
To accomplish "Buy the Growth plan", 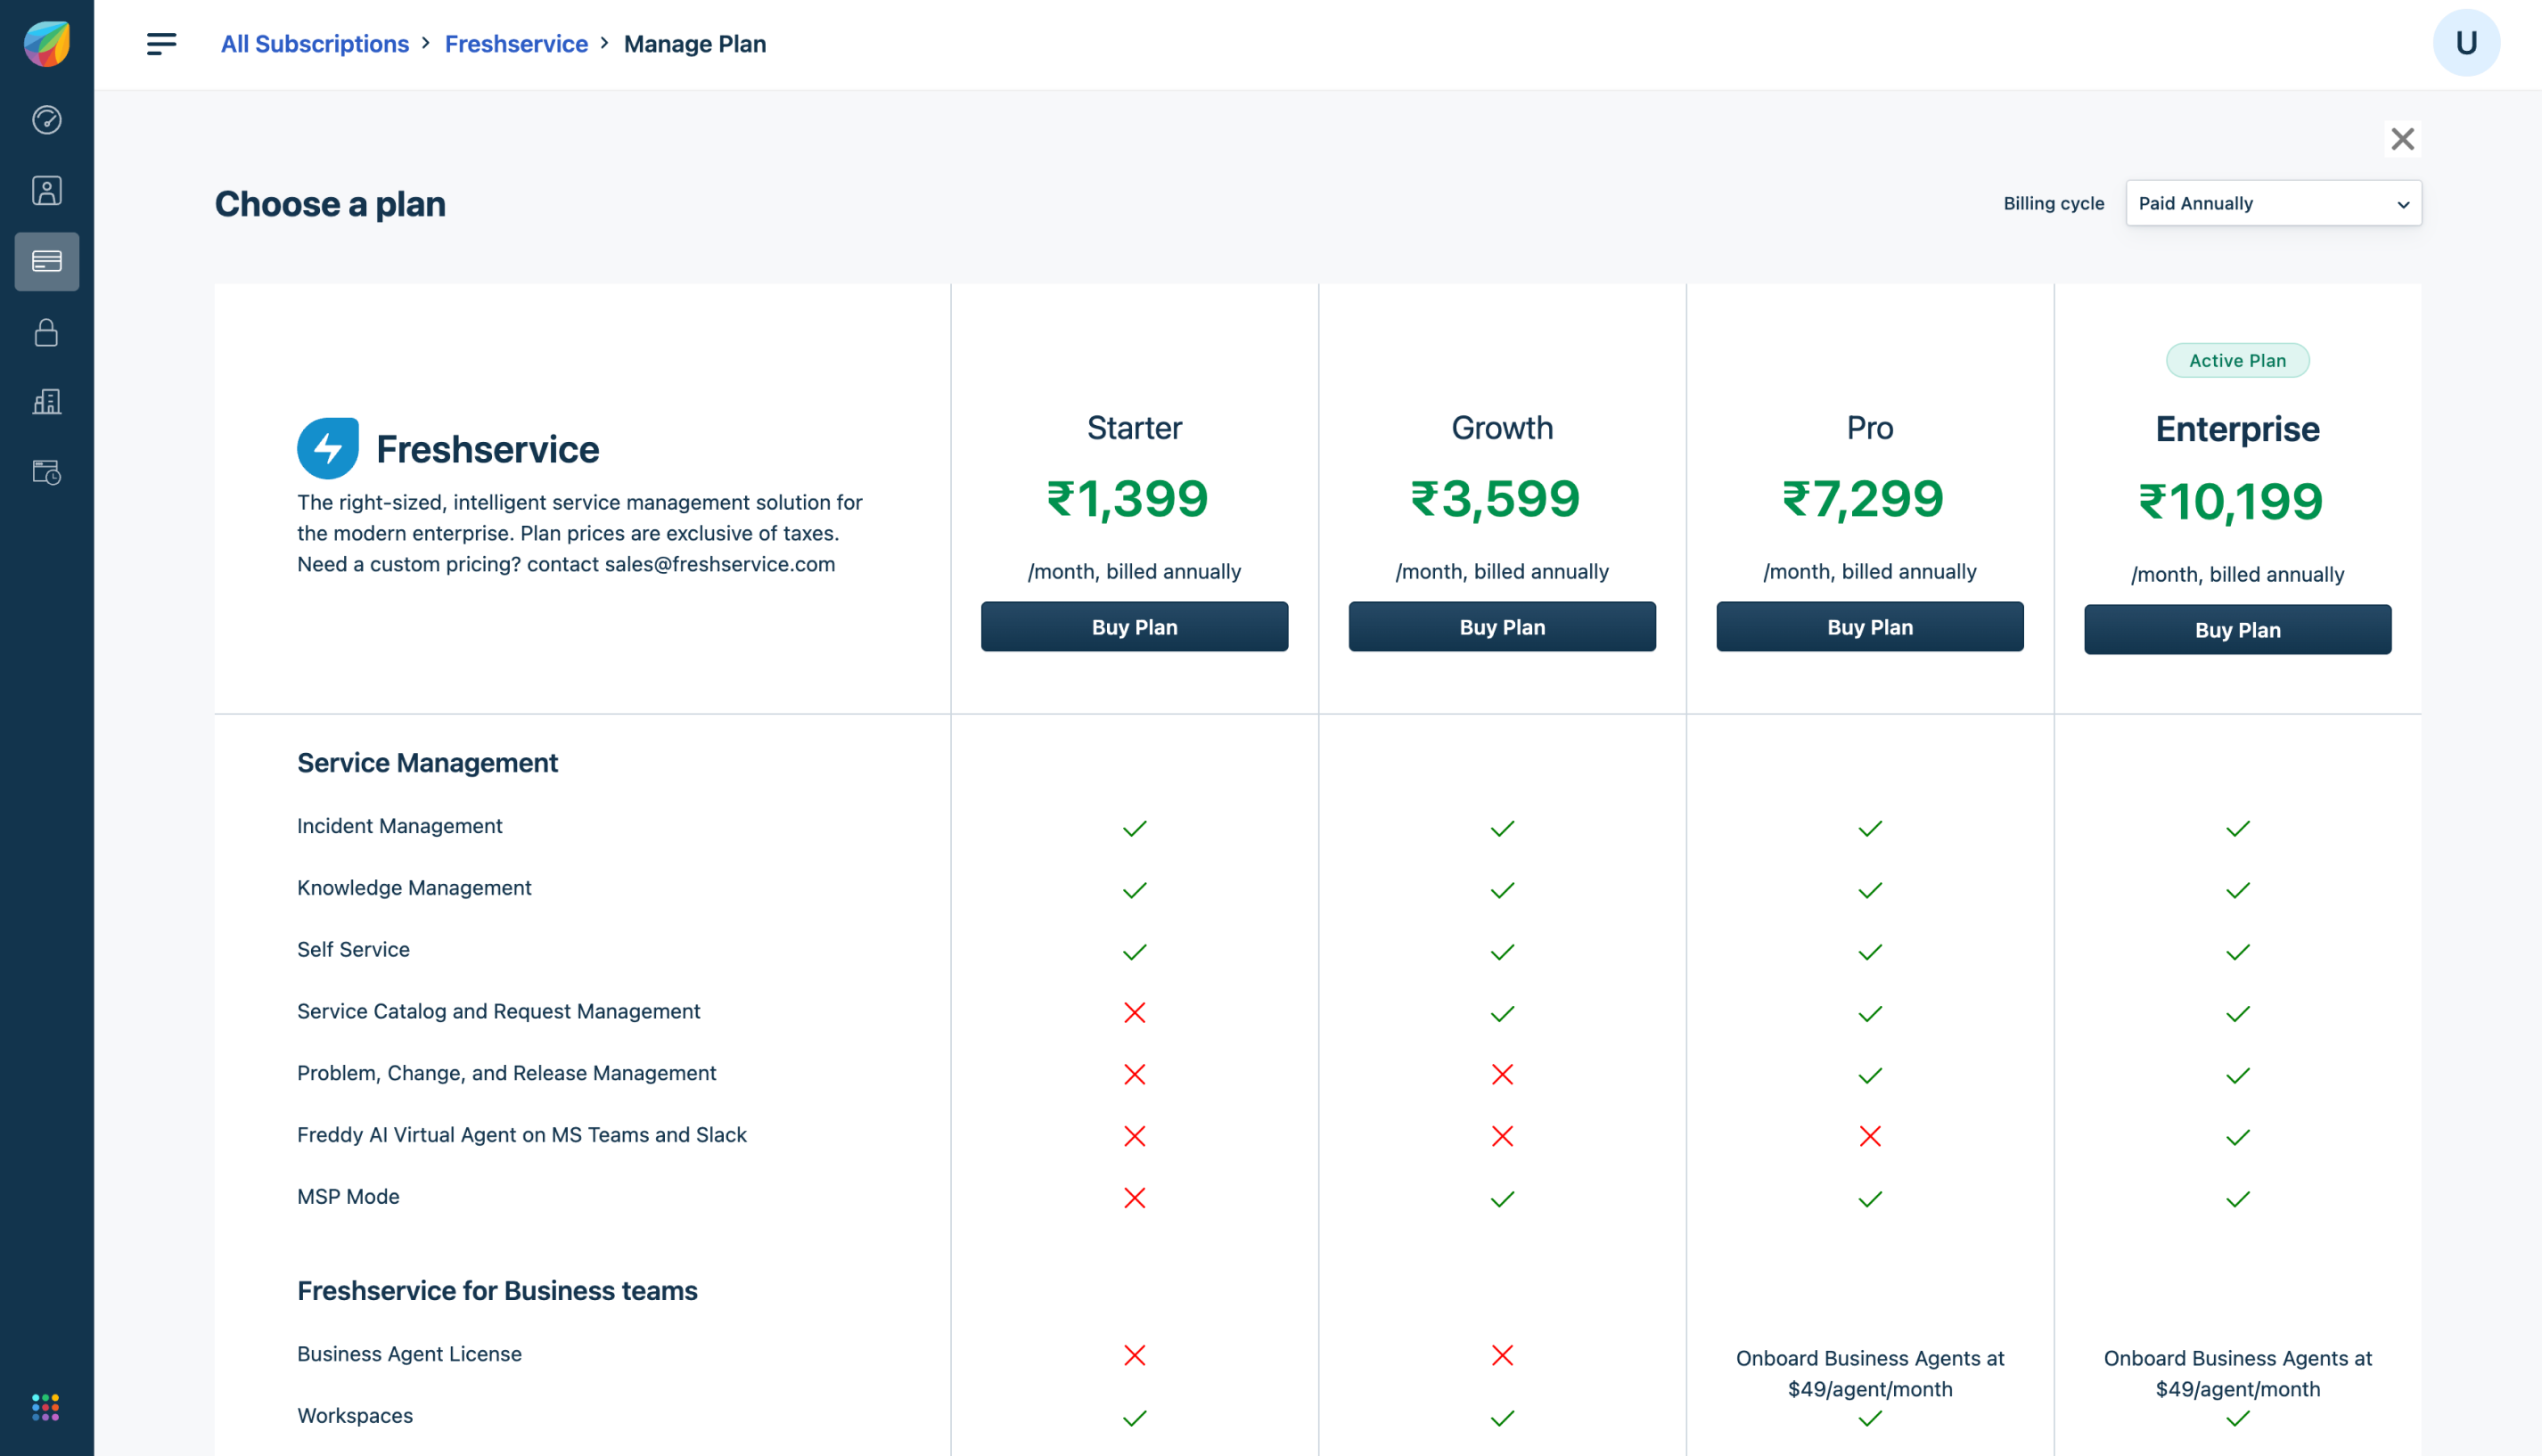I will coord(1501,627).
